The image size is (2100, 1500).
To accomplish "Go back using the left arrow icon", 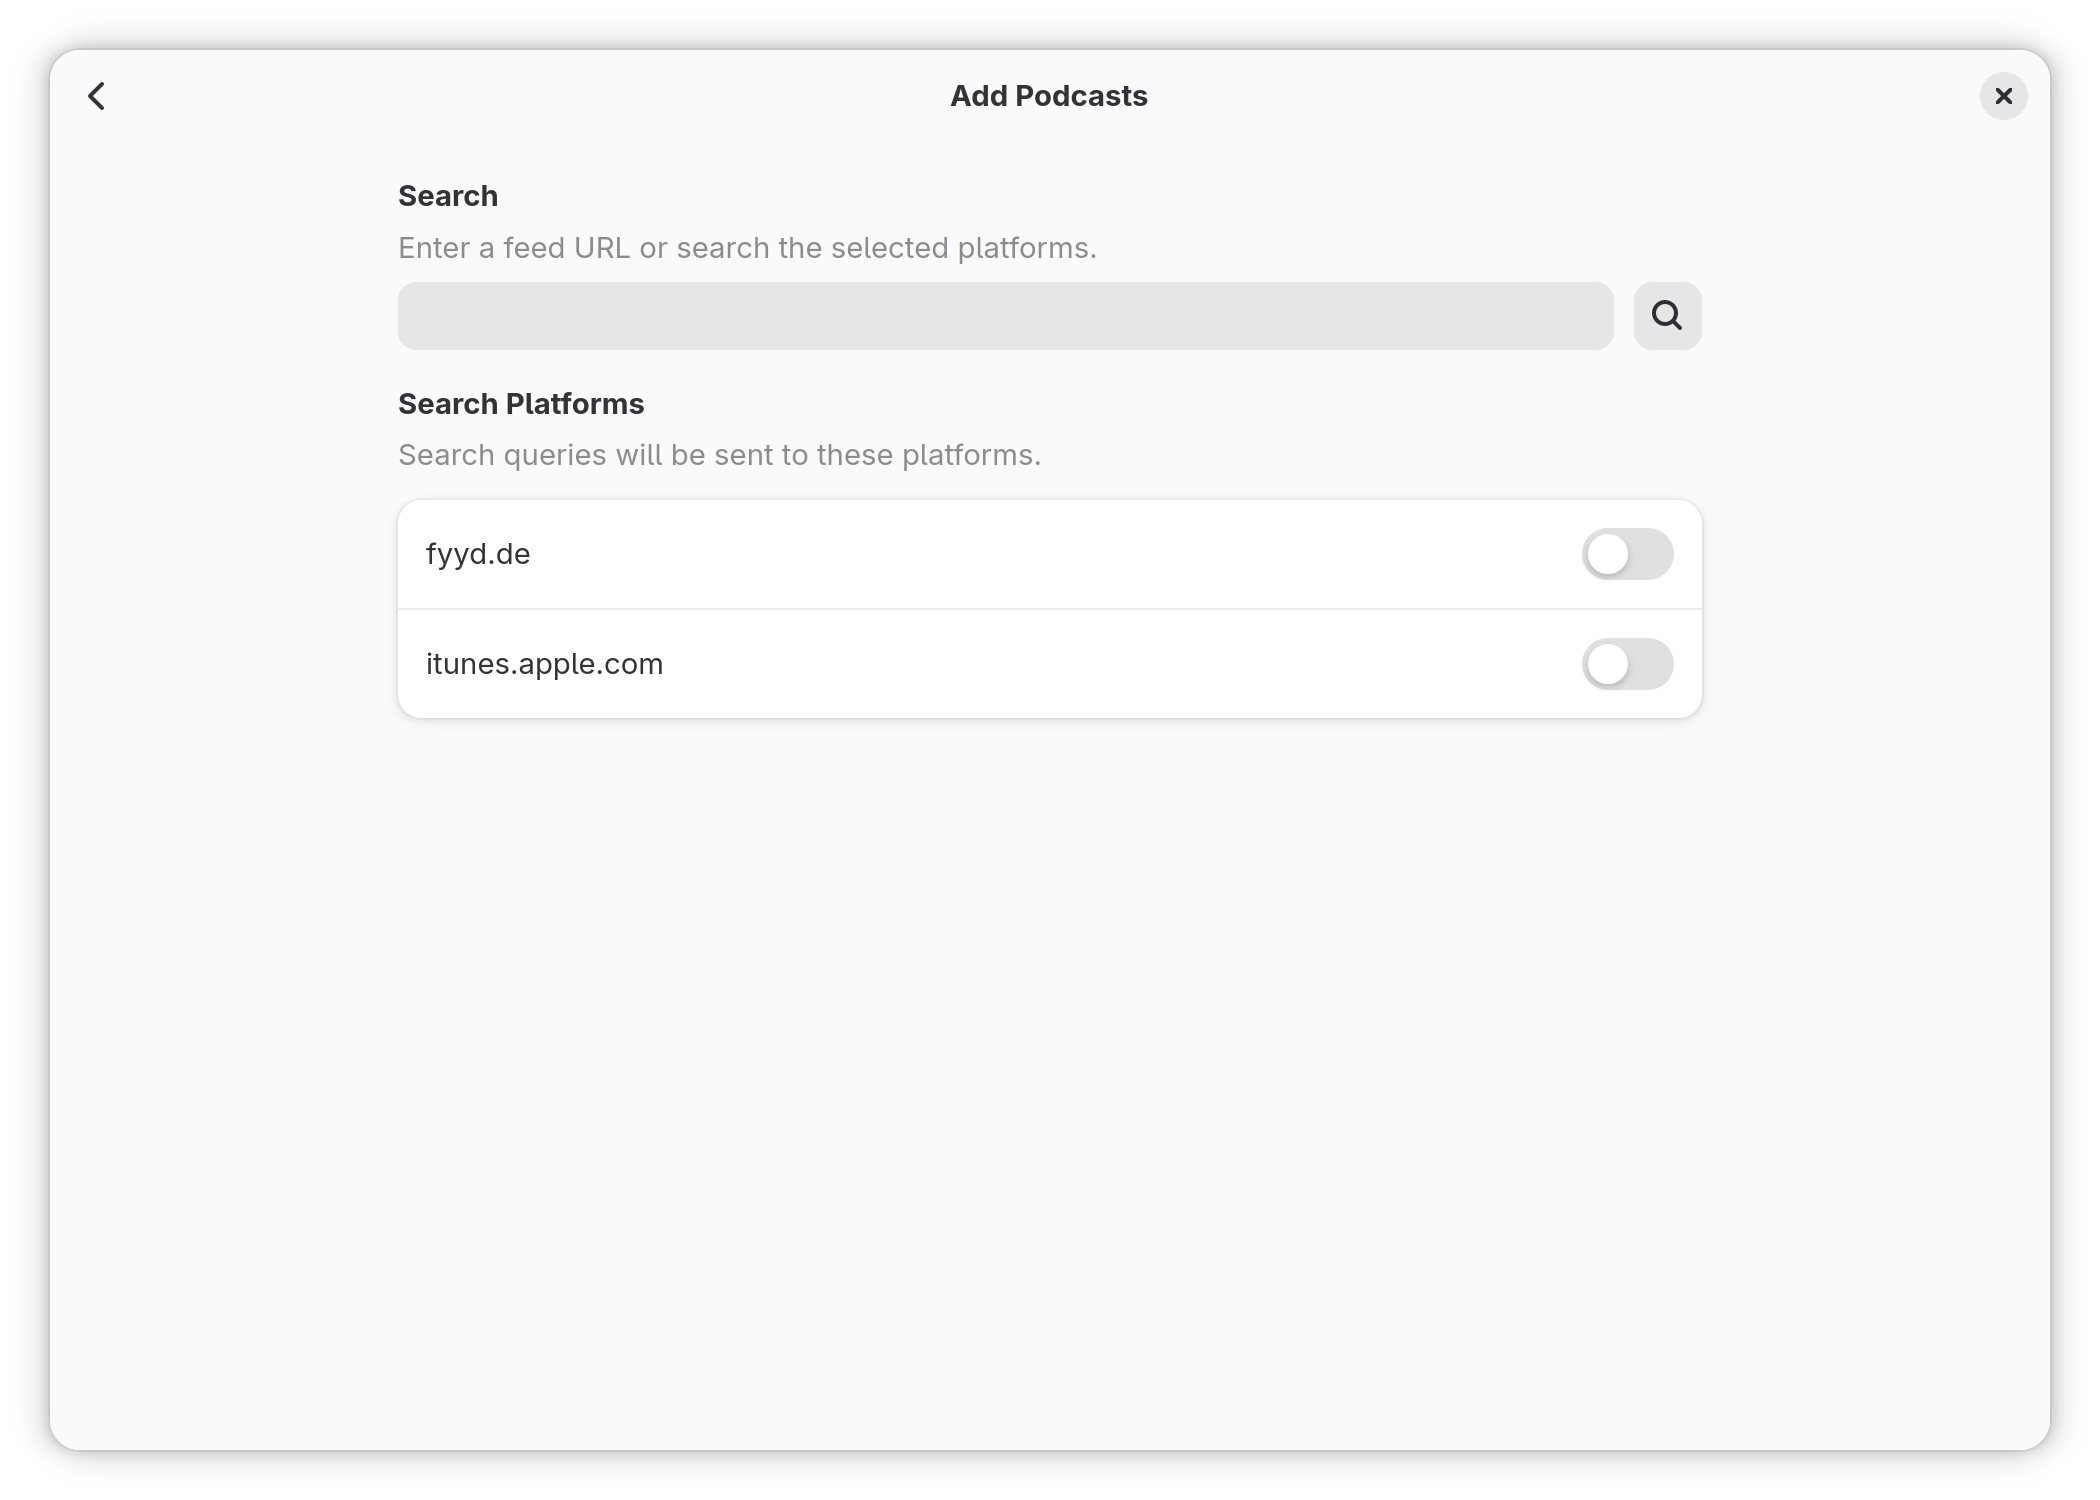I will [x=97, y=96].
